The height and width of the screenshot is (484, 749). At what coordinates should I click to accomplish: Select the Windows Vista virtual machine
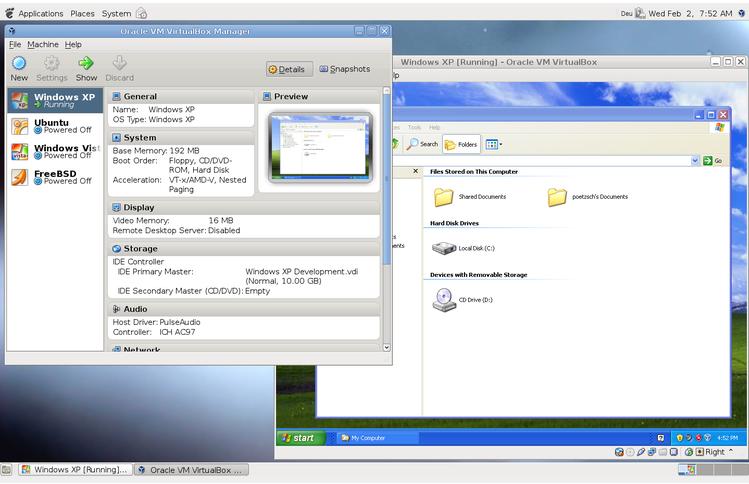point(55,152)
